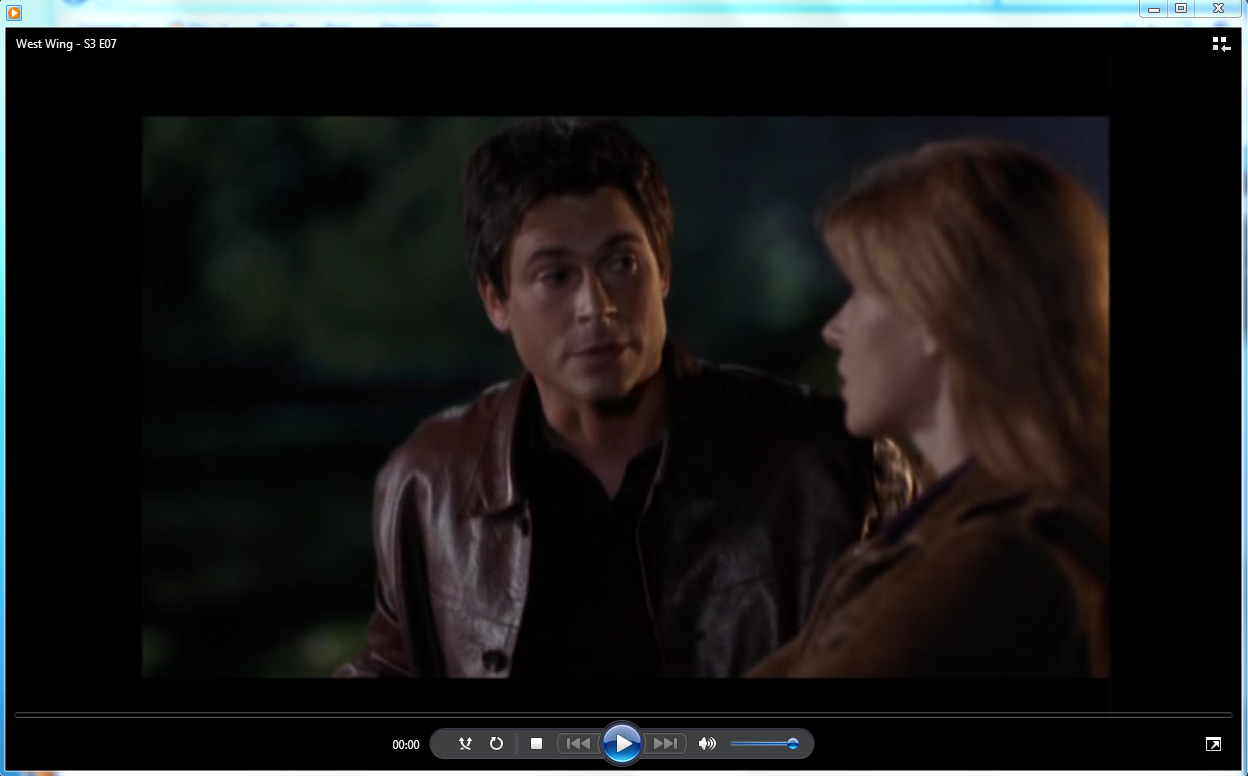Click the 00:00 elapsed time display
This screenshot has width=1248, height=776.
(406, 744)
